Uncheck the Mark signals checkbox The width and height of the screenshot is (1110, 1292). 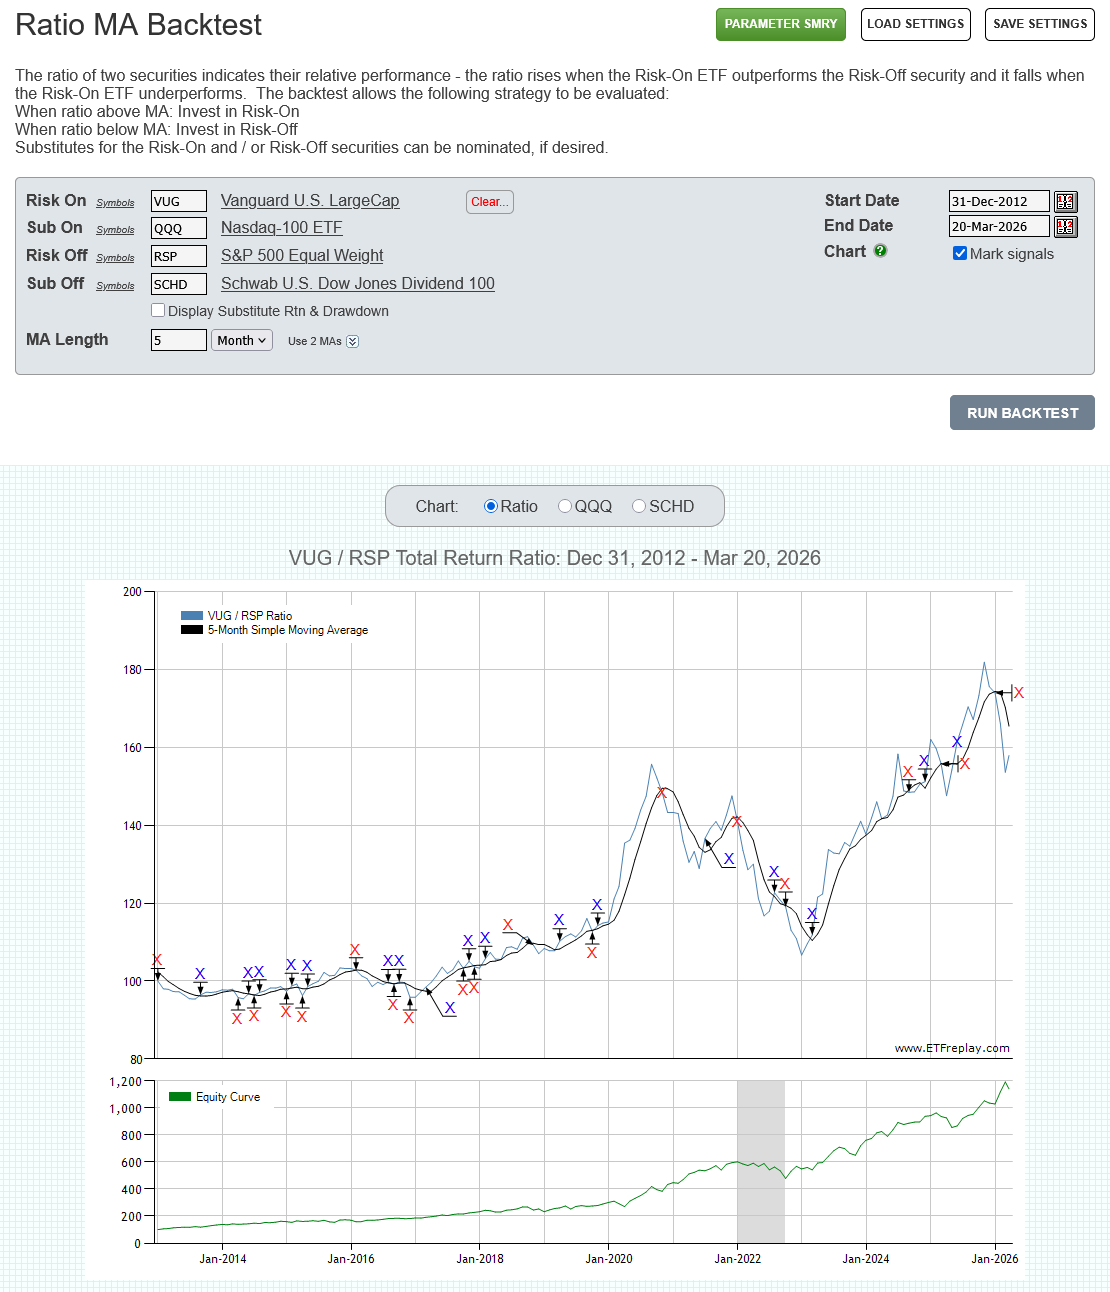[960, 253]
